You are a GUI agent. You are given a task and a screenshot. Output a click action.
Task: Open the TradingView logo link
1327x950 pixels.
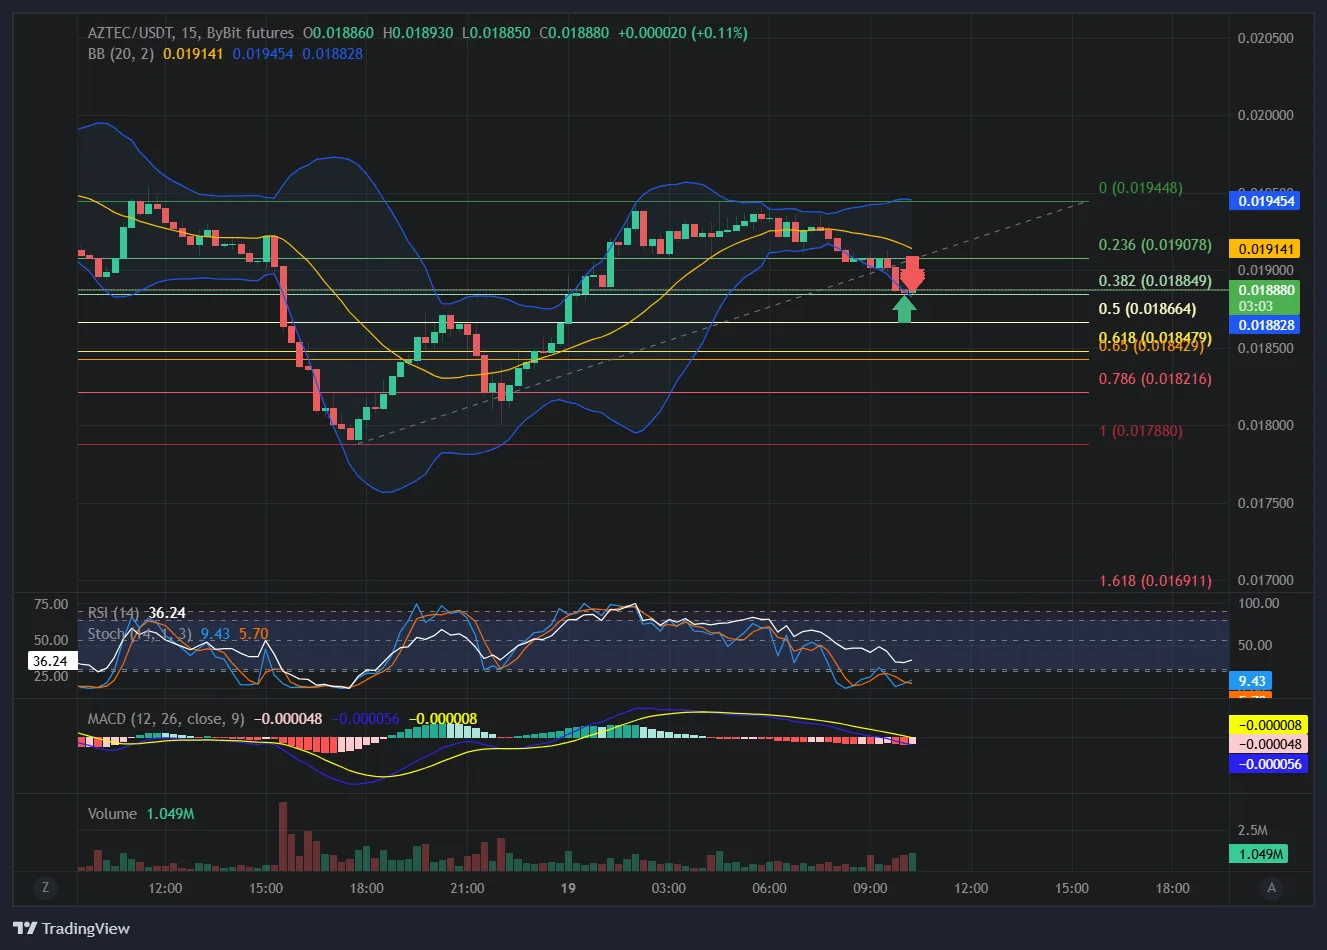pos(72,929)
